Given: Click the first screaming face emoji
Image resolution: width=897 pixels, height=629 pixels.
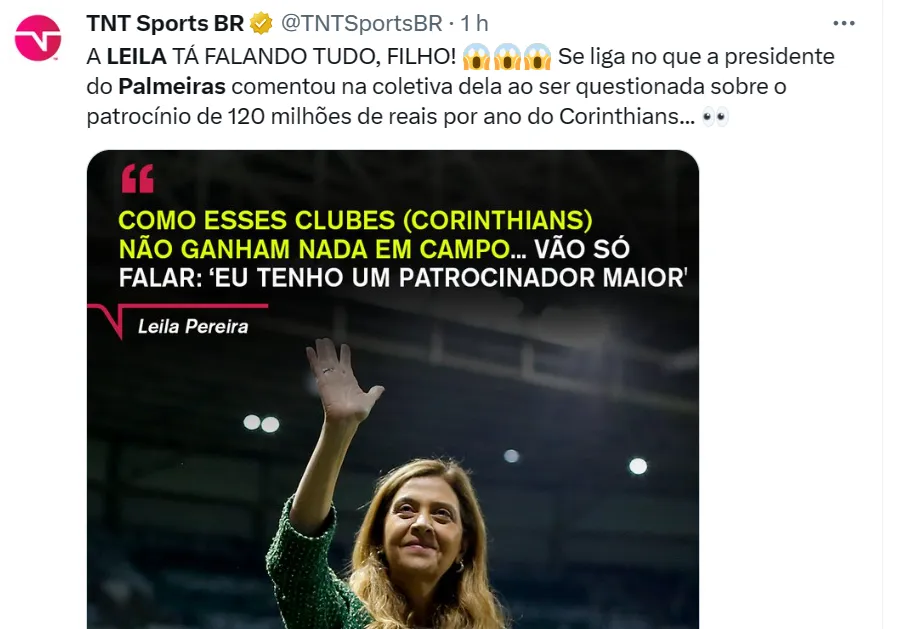Looking at the screenshot, I should click(477, 57).
